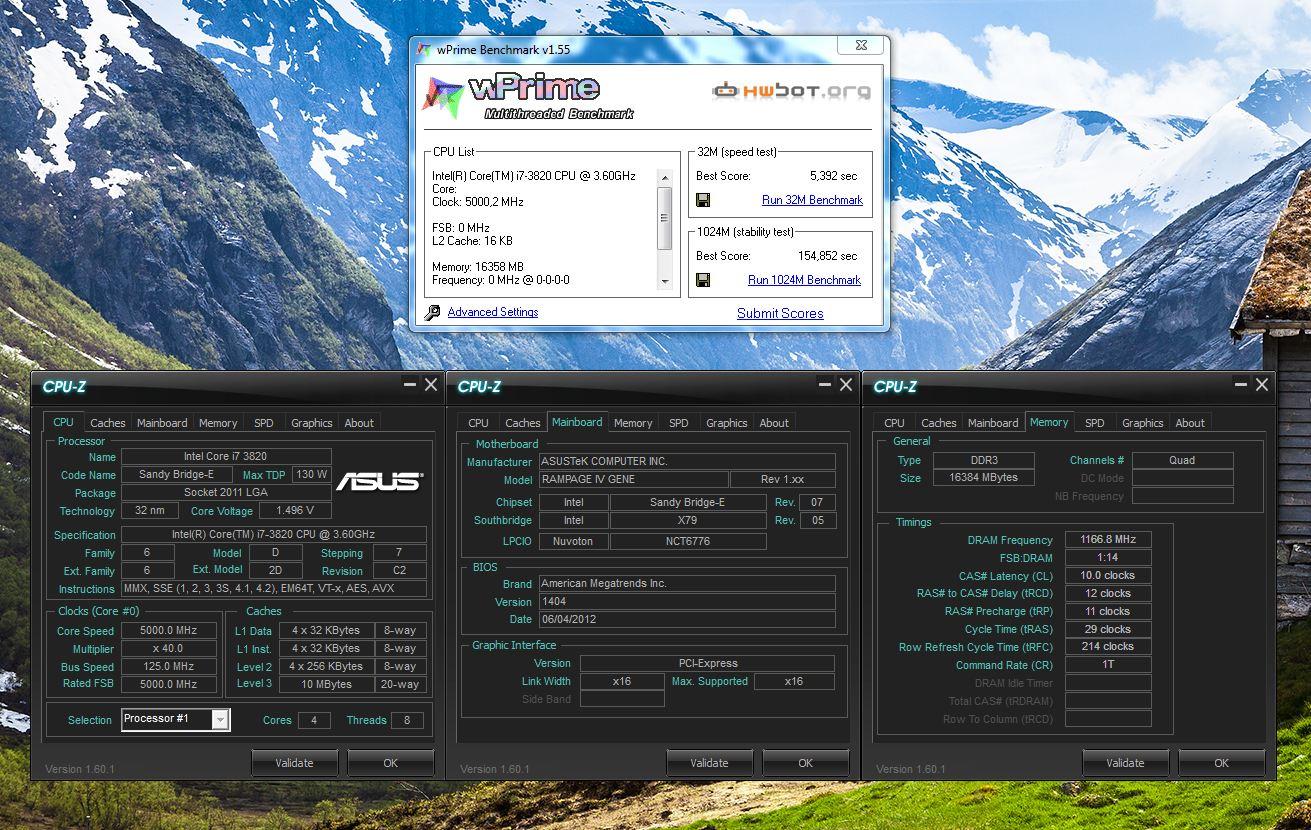The height and width of the screenshot is (830, 1311).
Task: Open About tab in the CPU window
Action: coord(359,423)
